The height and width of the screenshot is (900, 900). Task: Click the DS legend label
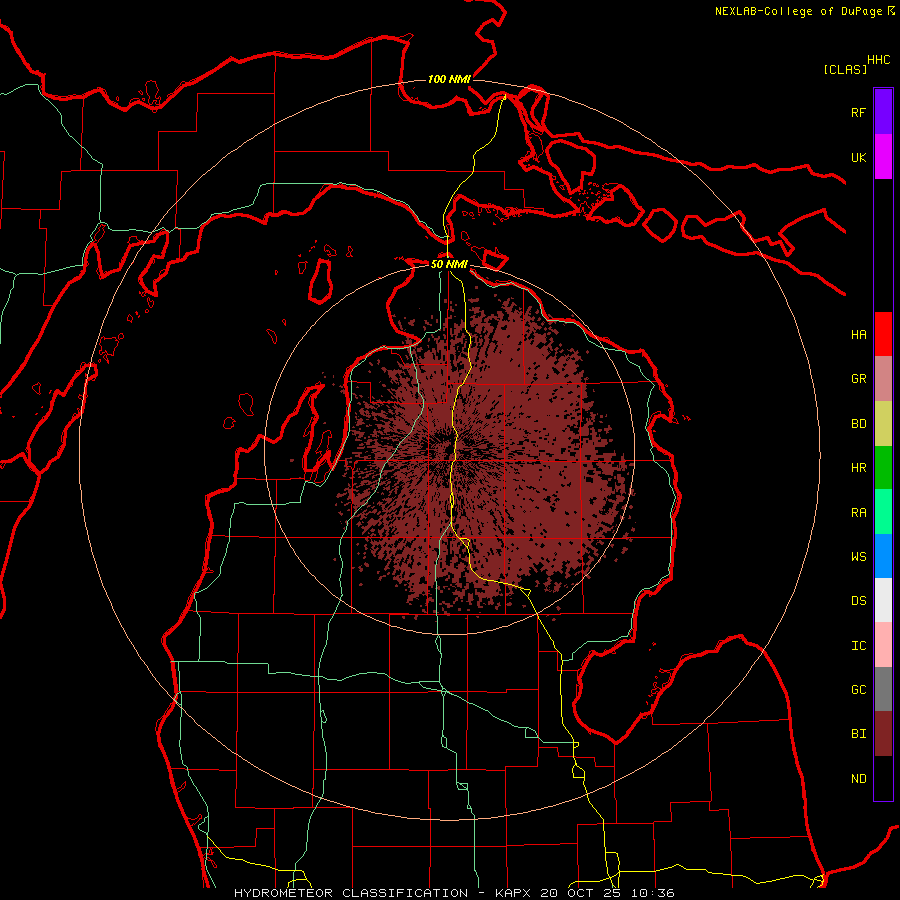(x=859, y=601)
